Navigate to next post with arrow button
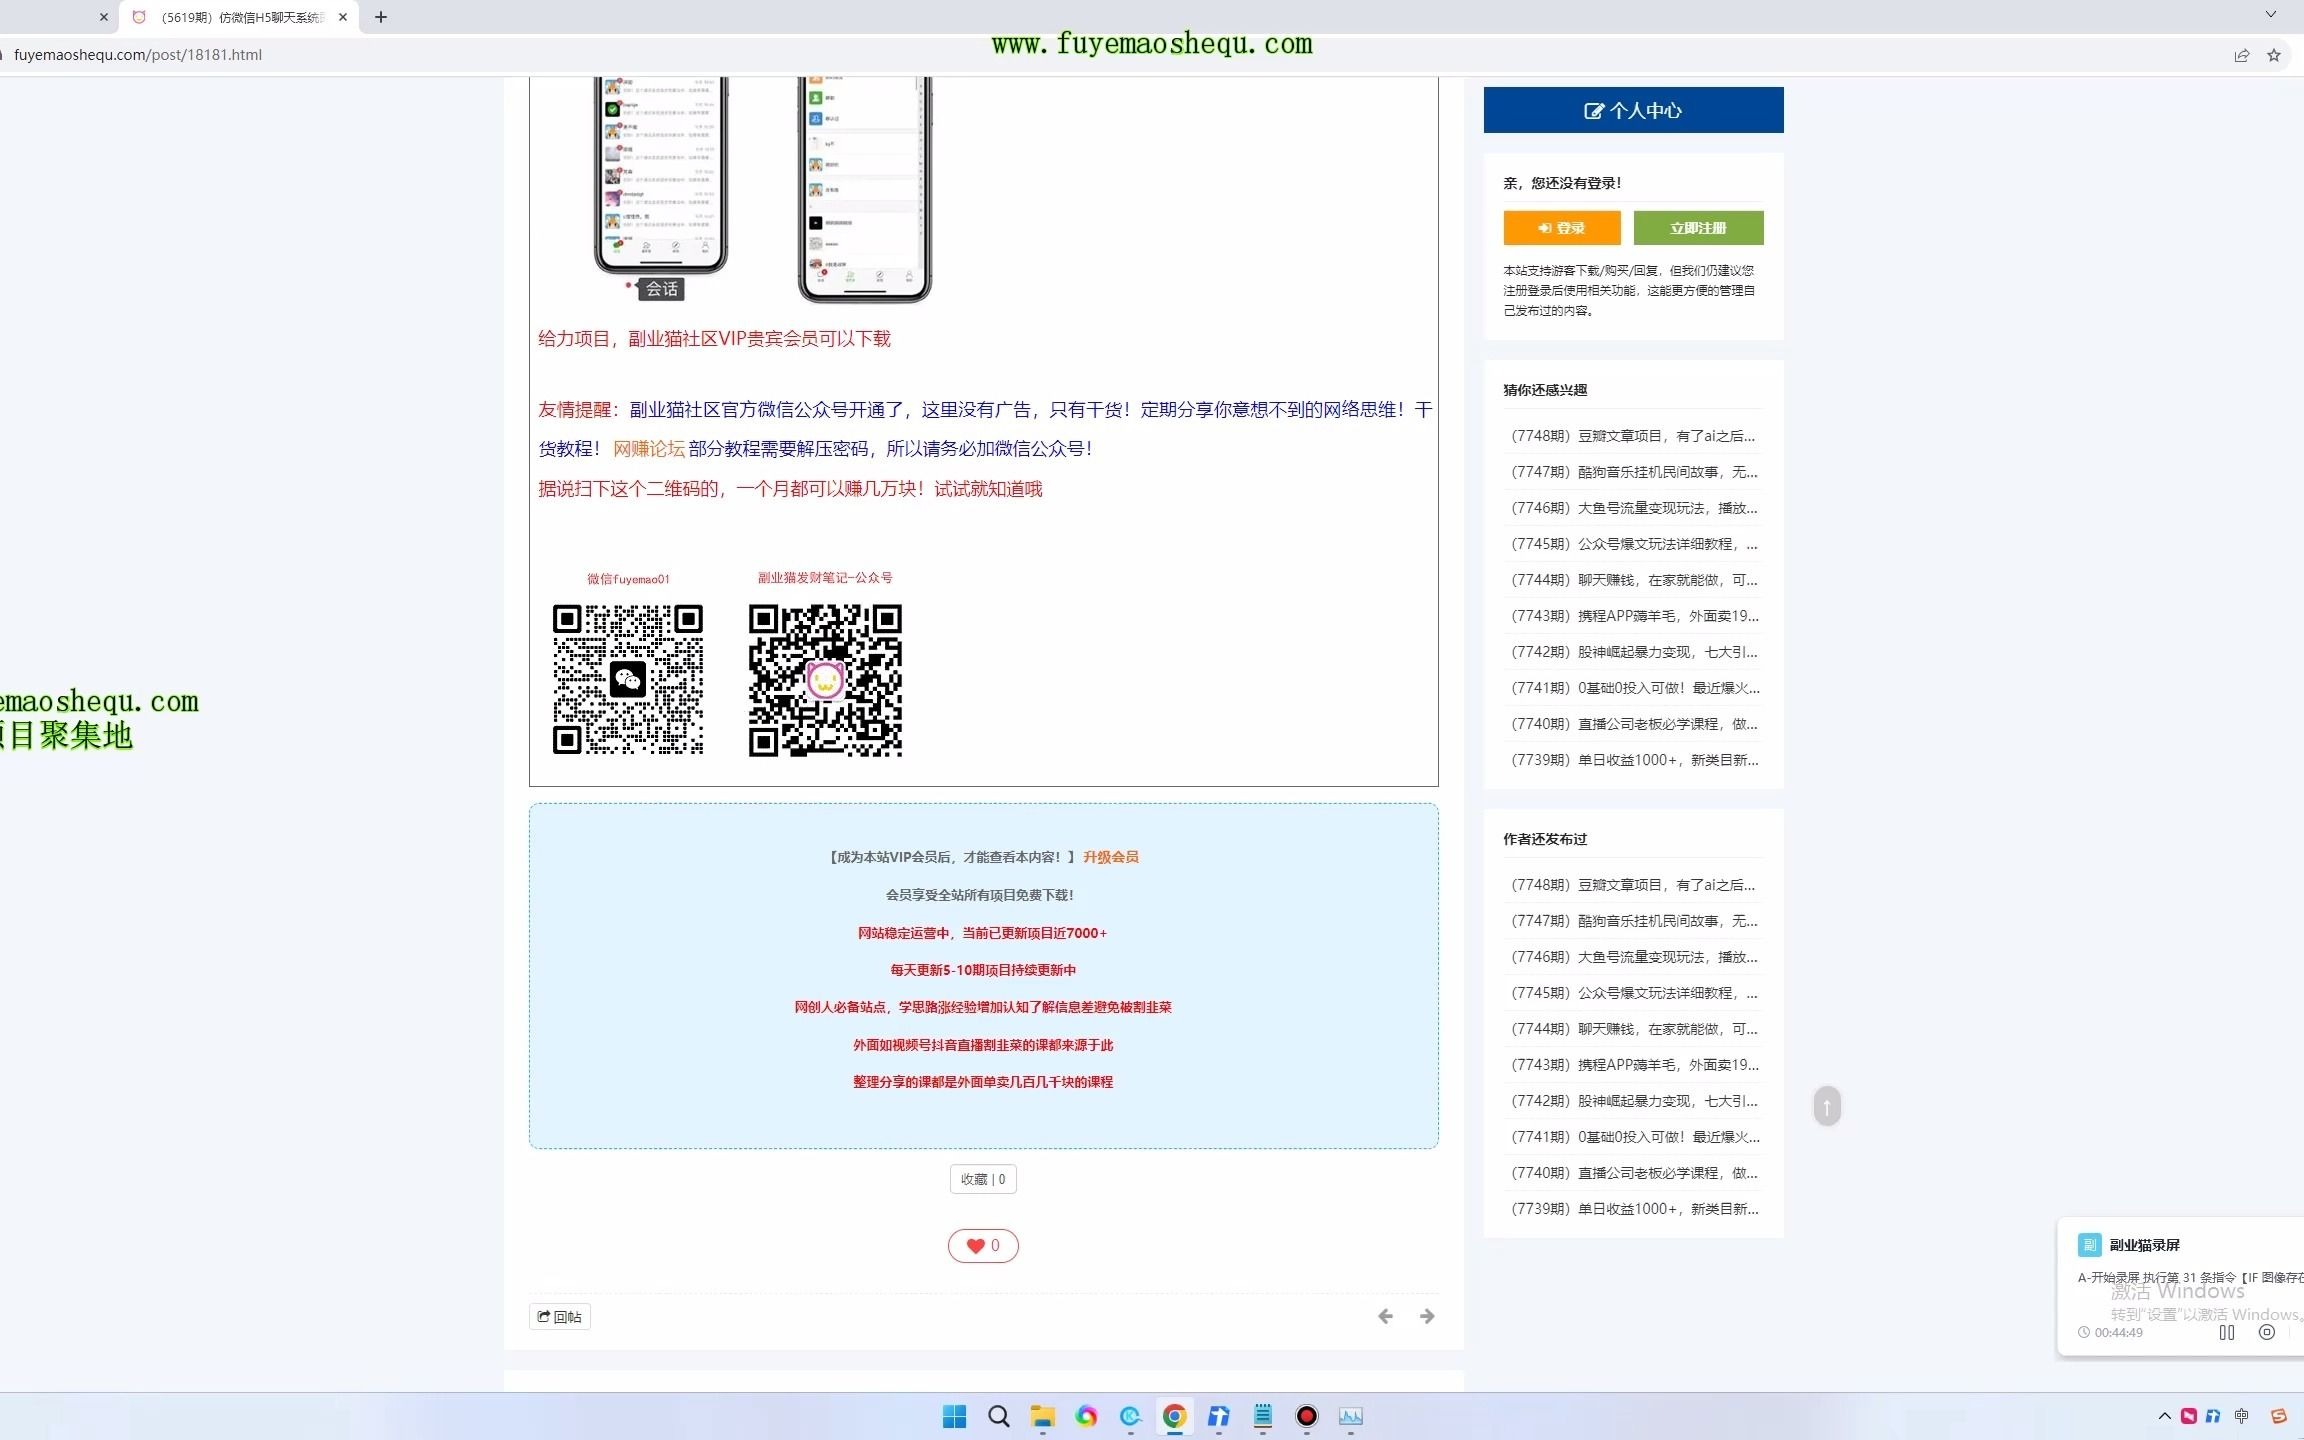Viewport: 2304px width, 1440px height. (x=1428, y=1316)
